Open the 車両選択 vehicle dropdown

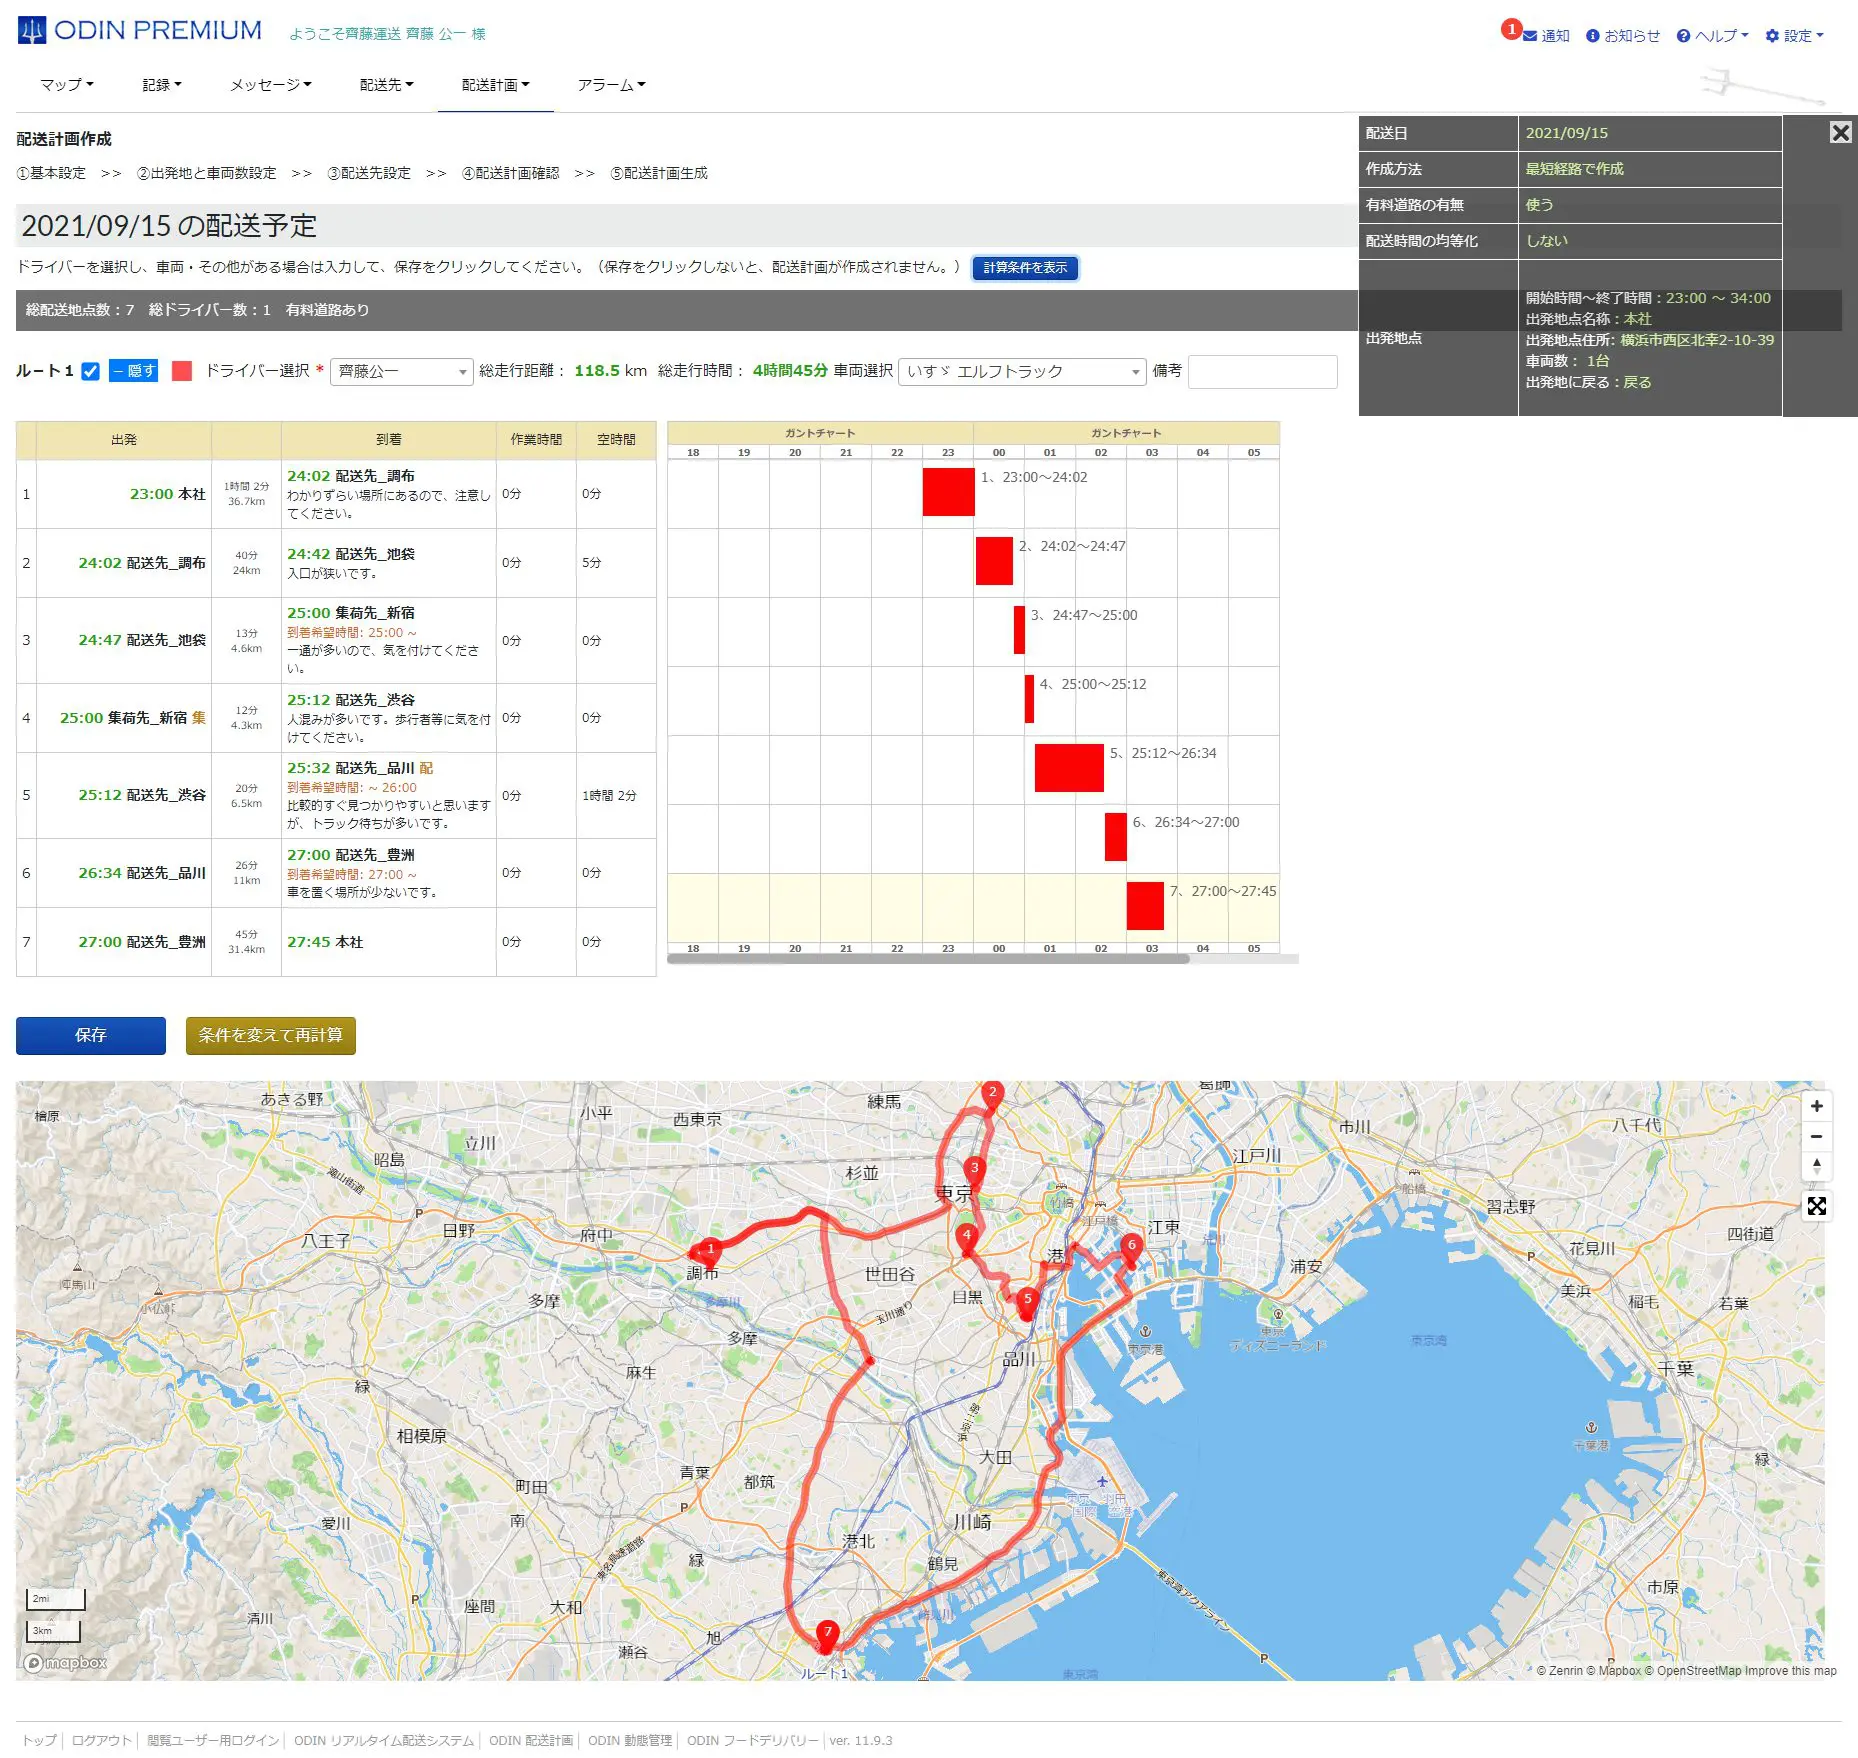1021,372
